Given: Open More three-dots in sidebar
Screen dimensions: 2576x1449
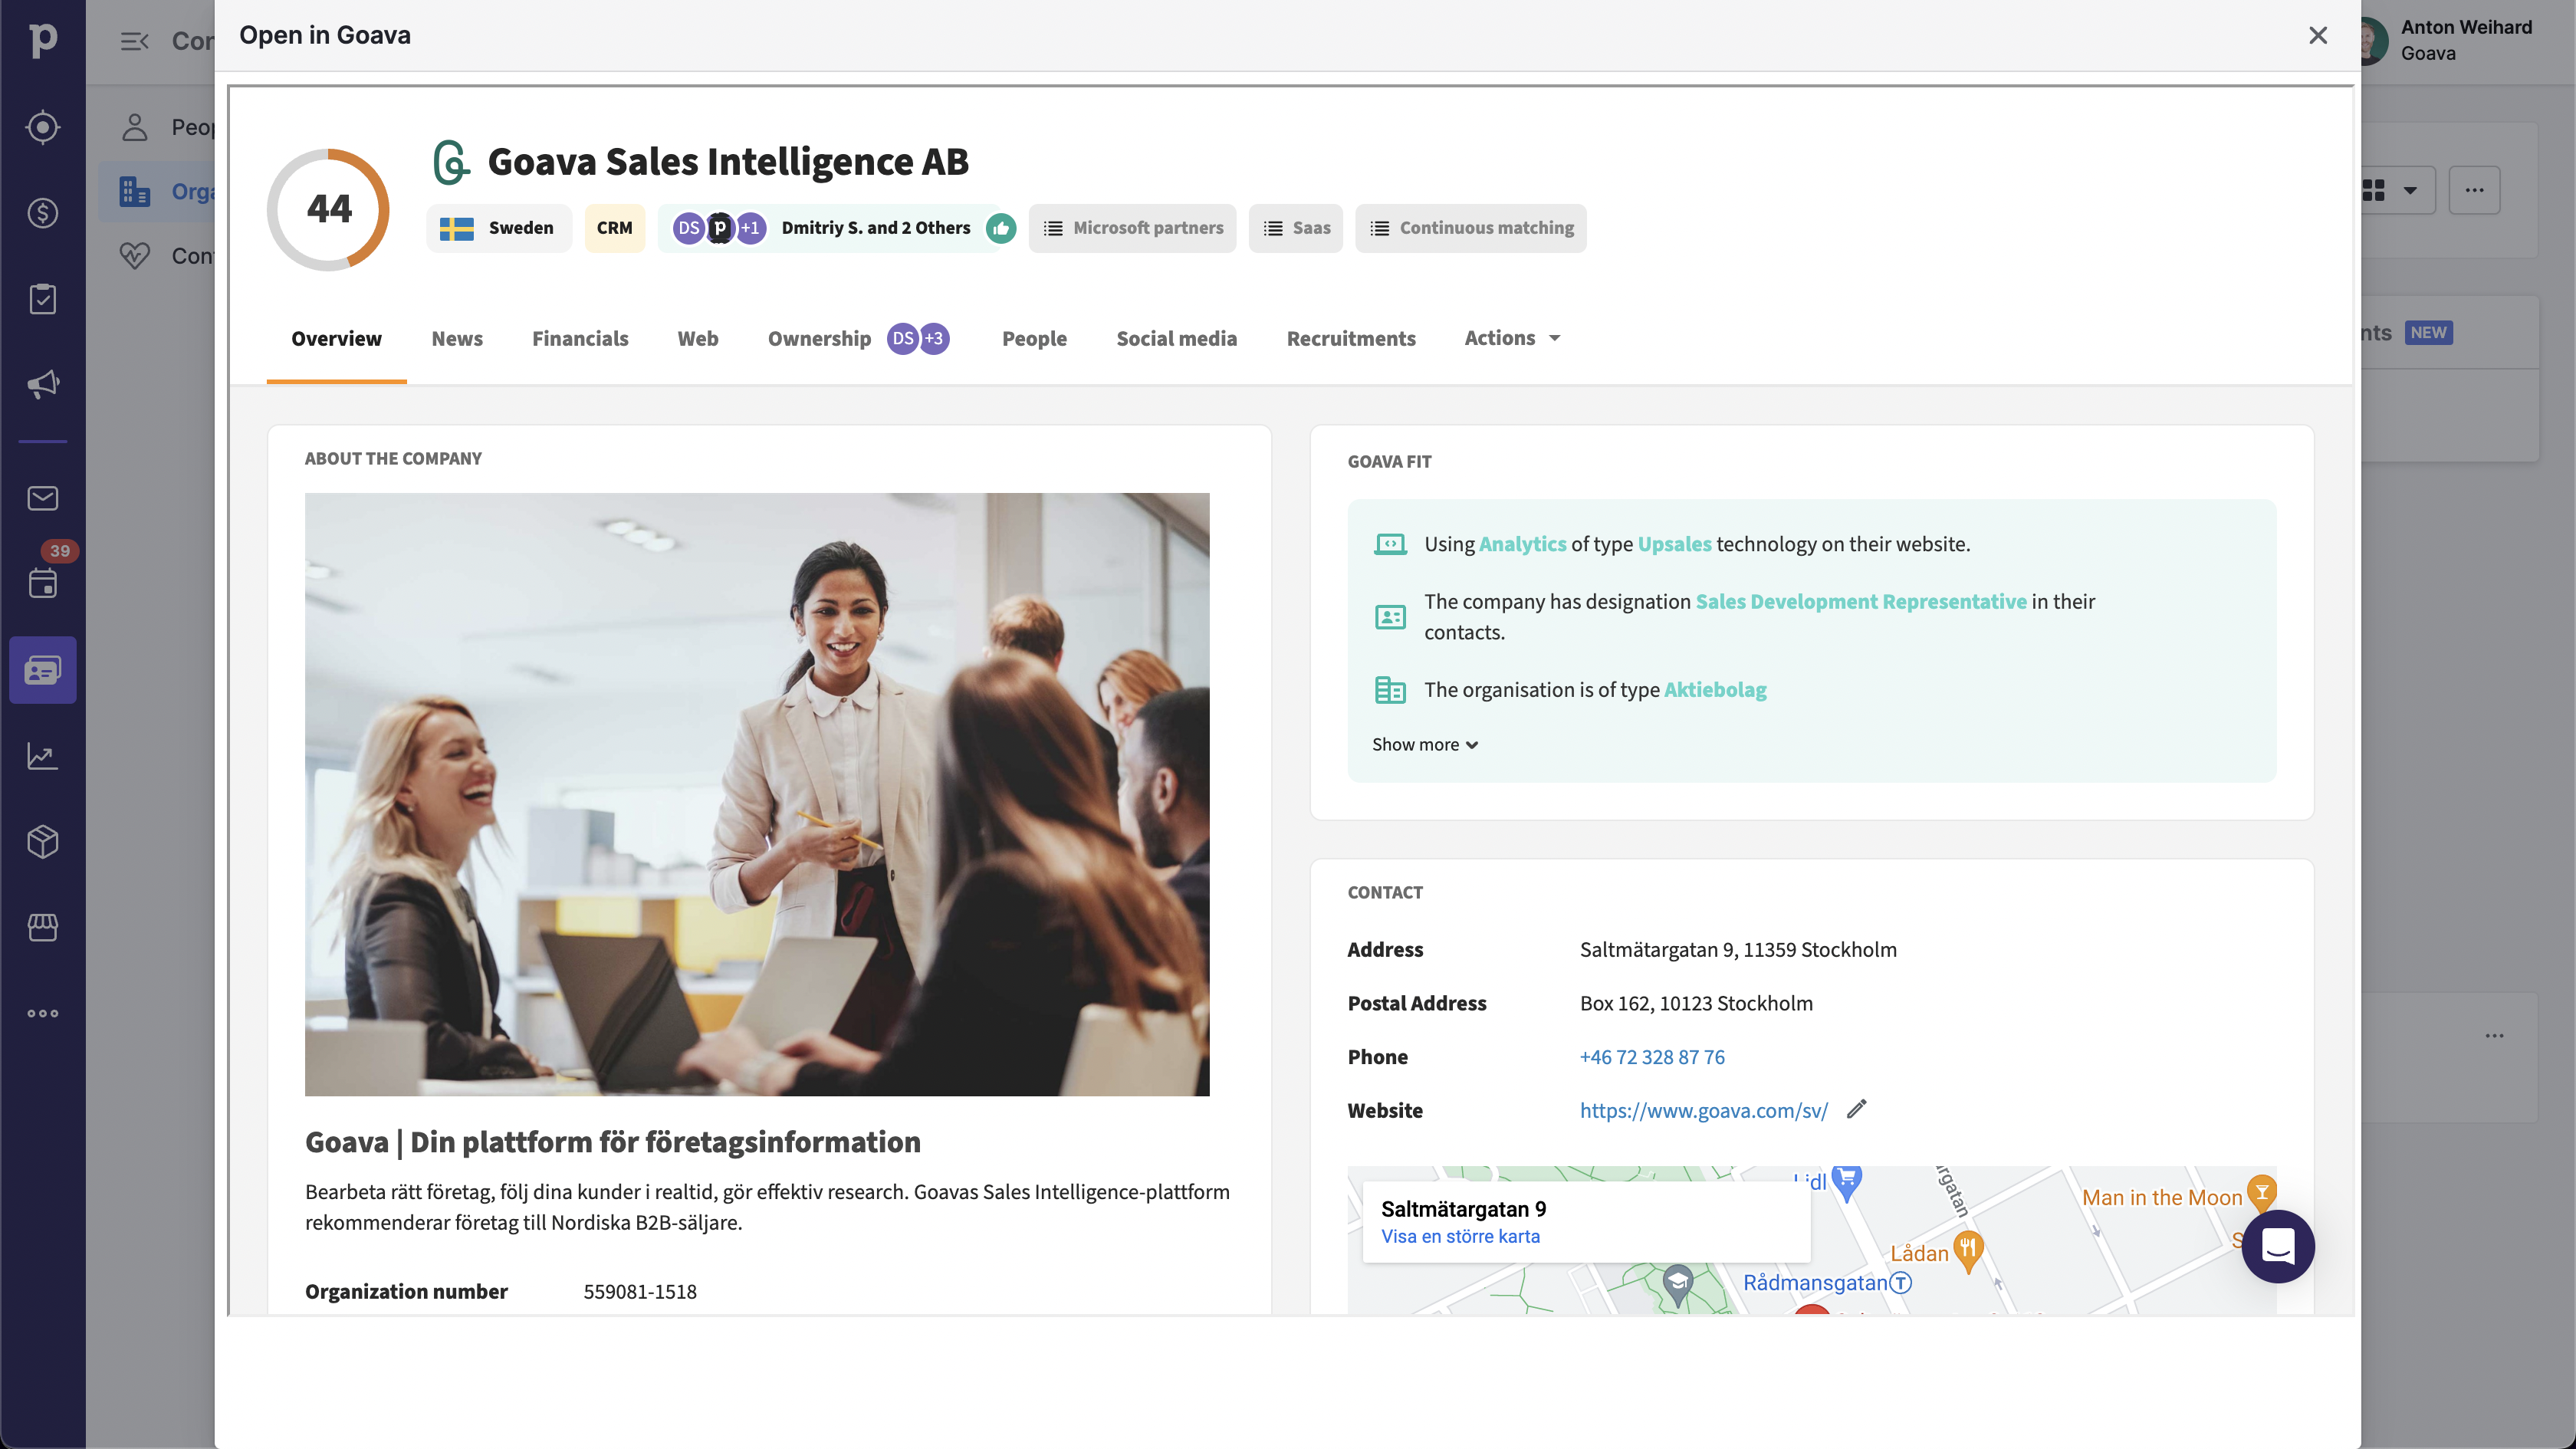Looking at the screenshot, I should pos(42,1013).
